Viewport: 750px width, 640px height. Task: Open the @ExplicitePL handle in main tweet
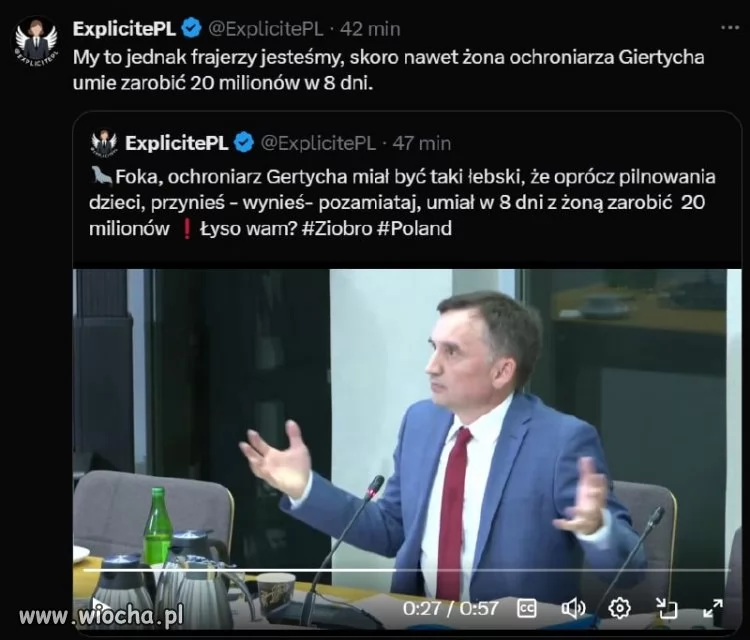(266, 28)
